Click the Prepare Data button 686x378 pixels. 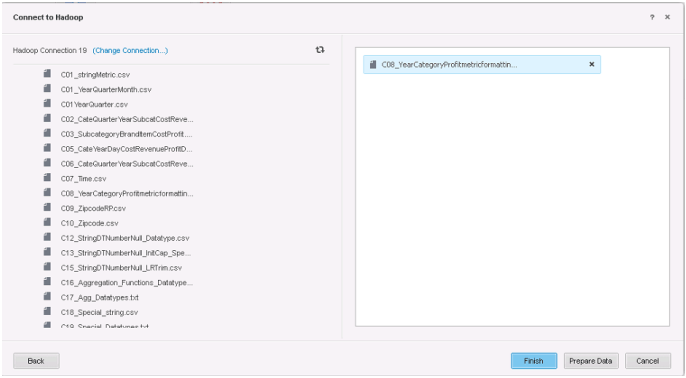(591, 361)
